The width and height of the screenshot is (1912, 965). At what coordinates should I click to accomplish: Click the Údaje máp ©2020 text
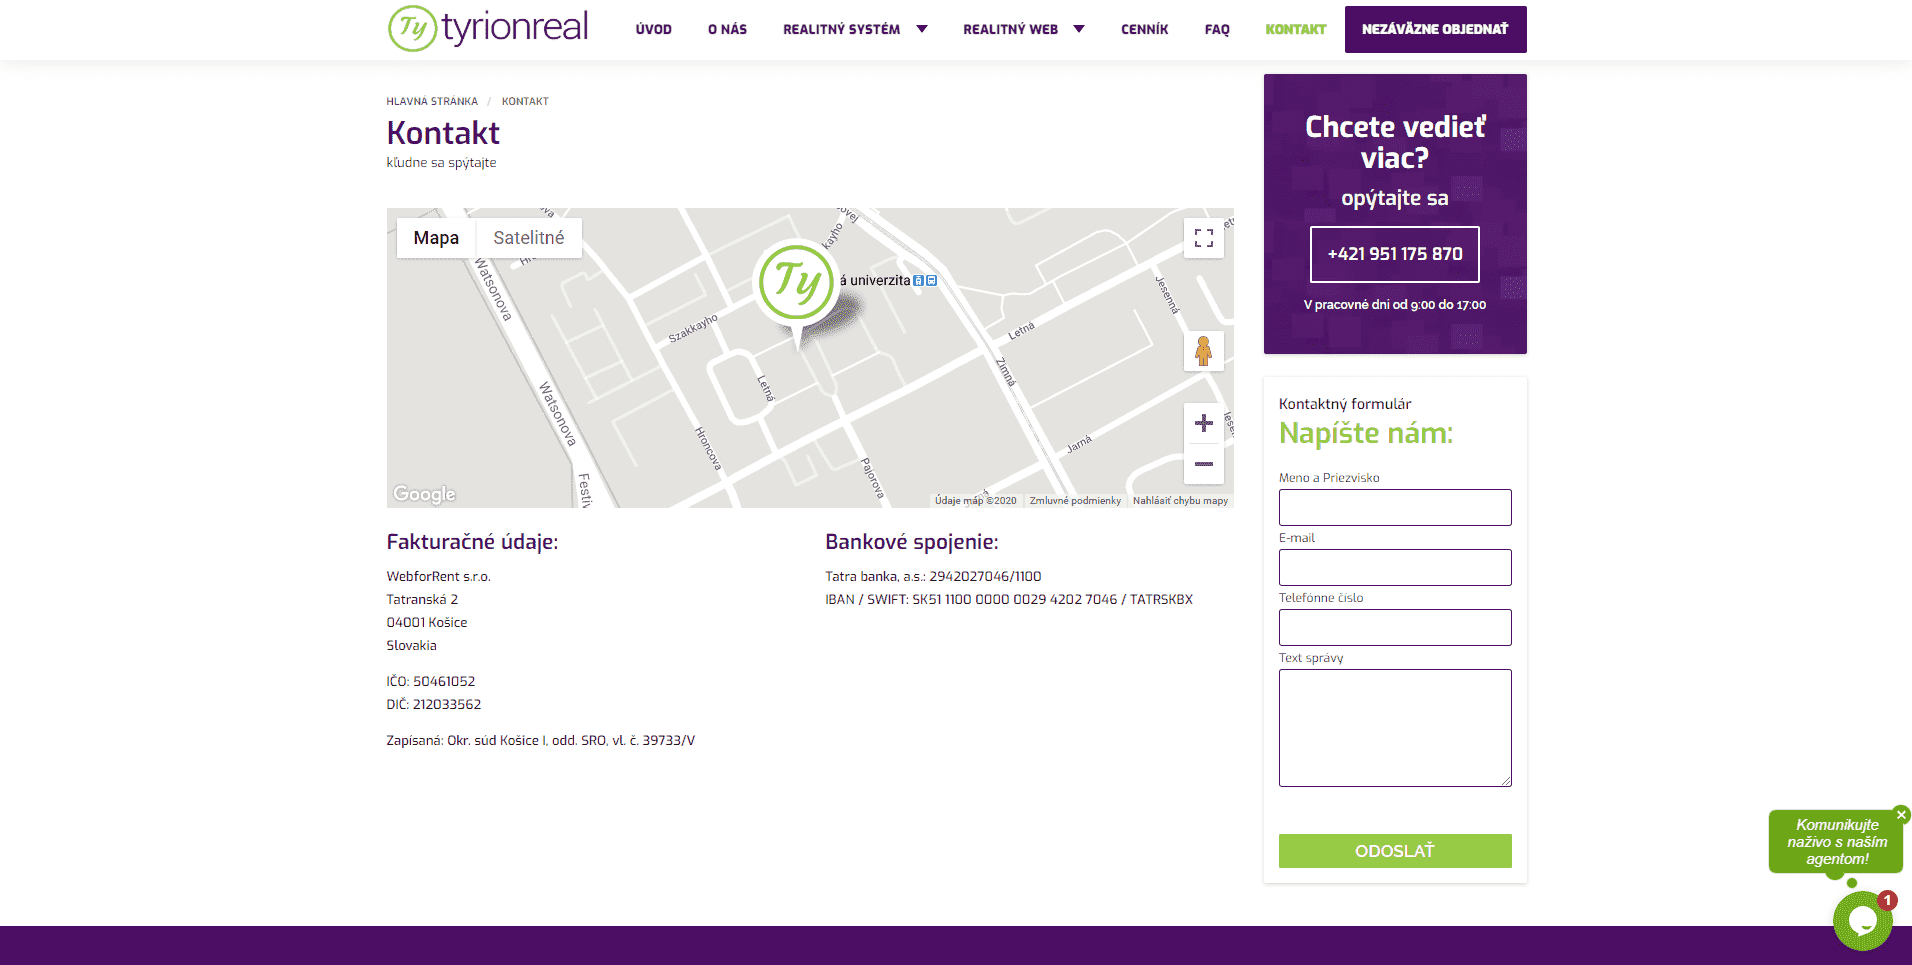tap(975, 501)
